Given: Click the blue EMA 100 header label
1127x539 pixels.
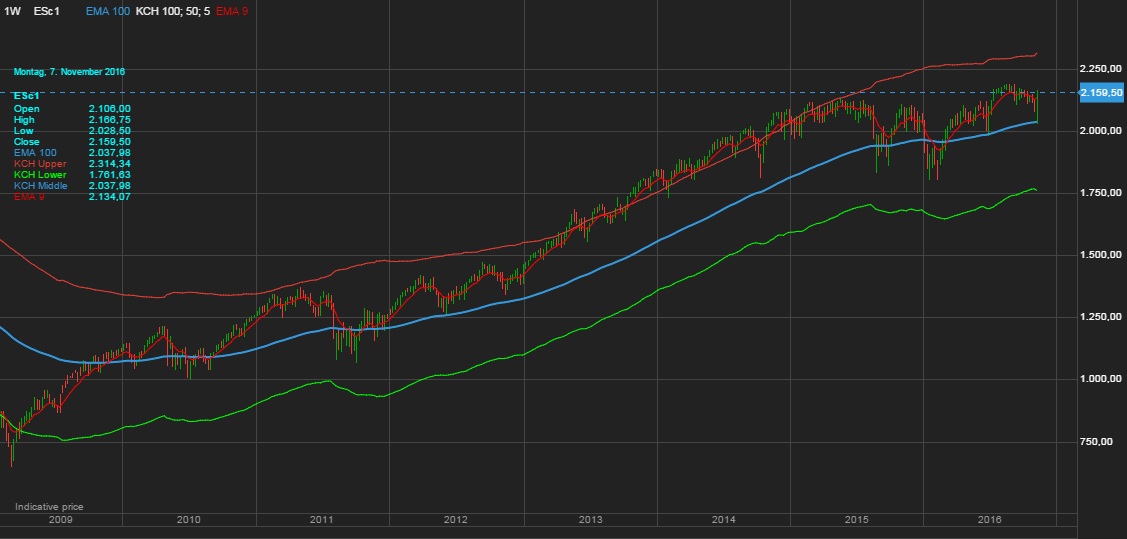Looking at the screenshot, I should (108, 10).
